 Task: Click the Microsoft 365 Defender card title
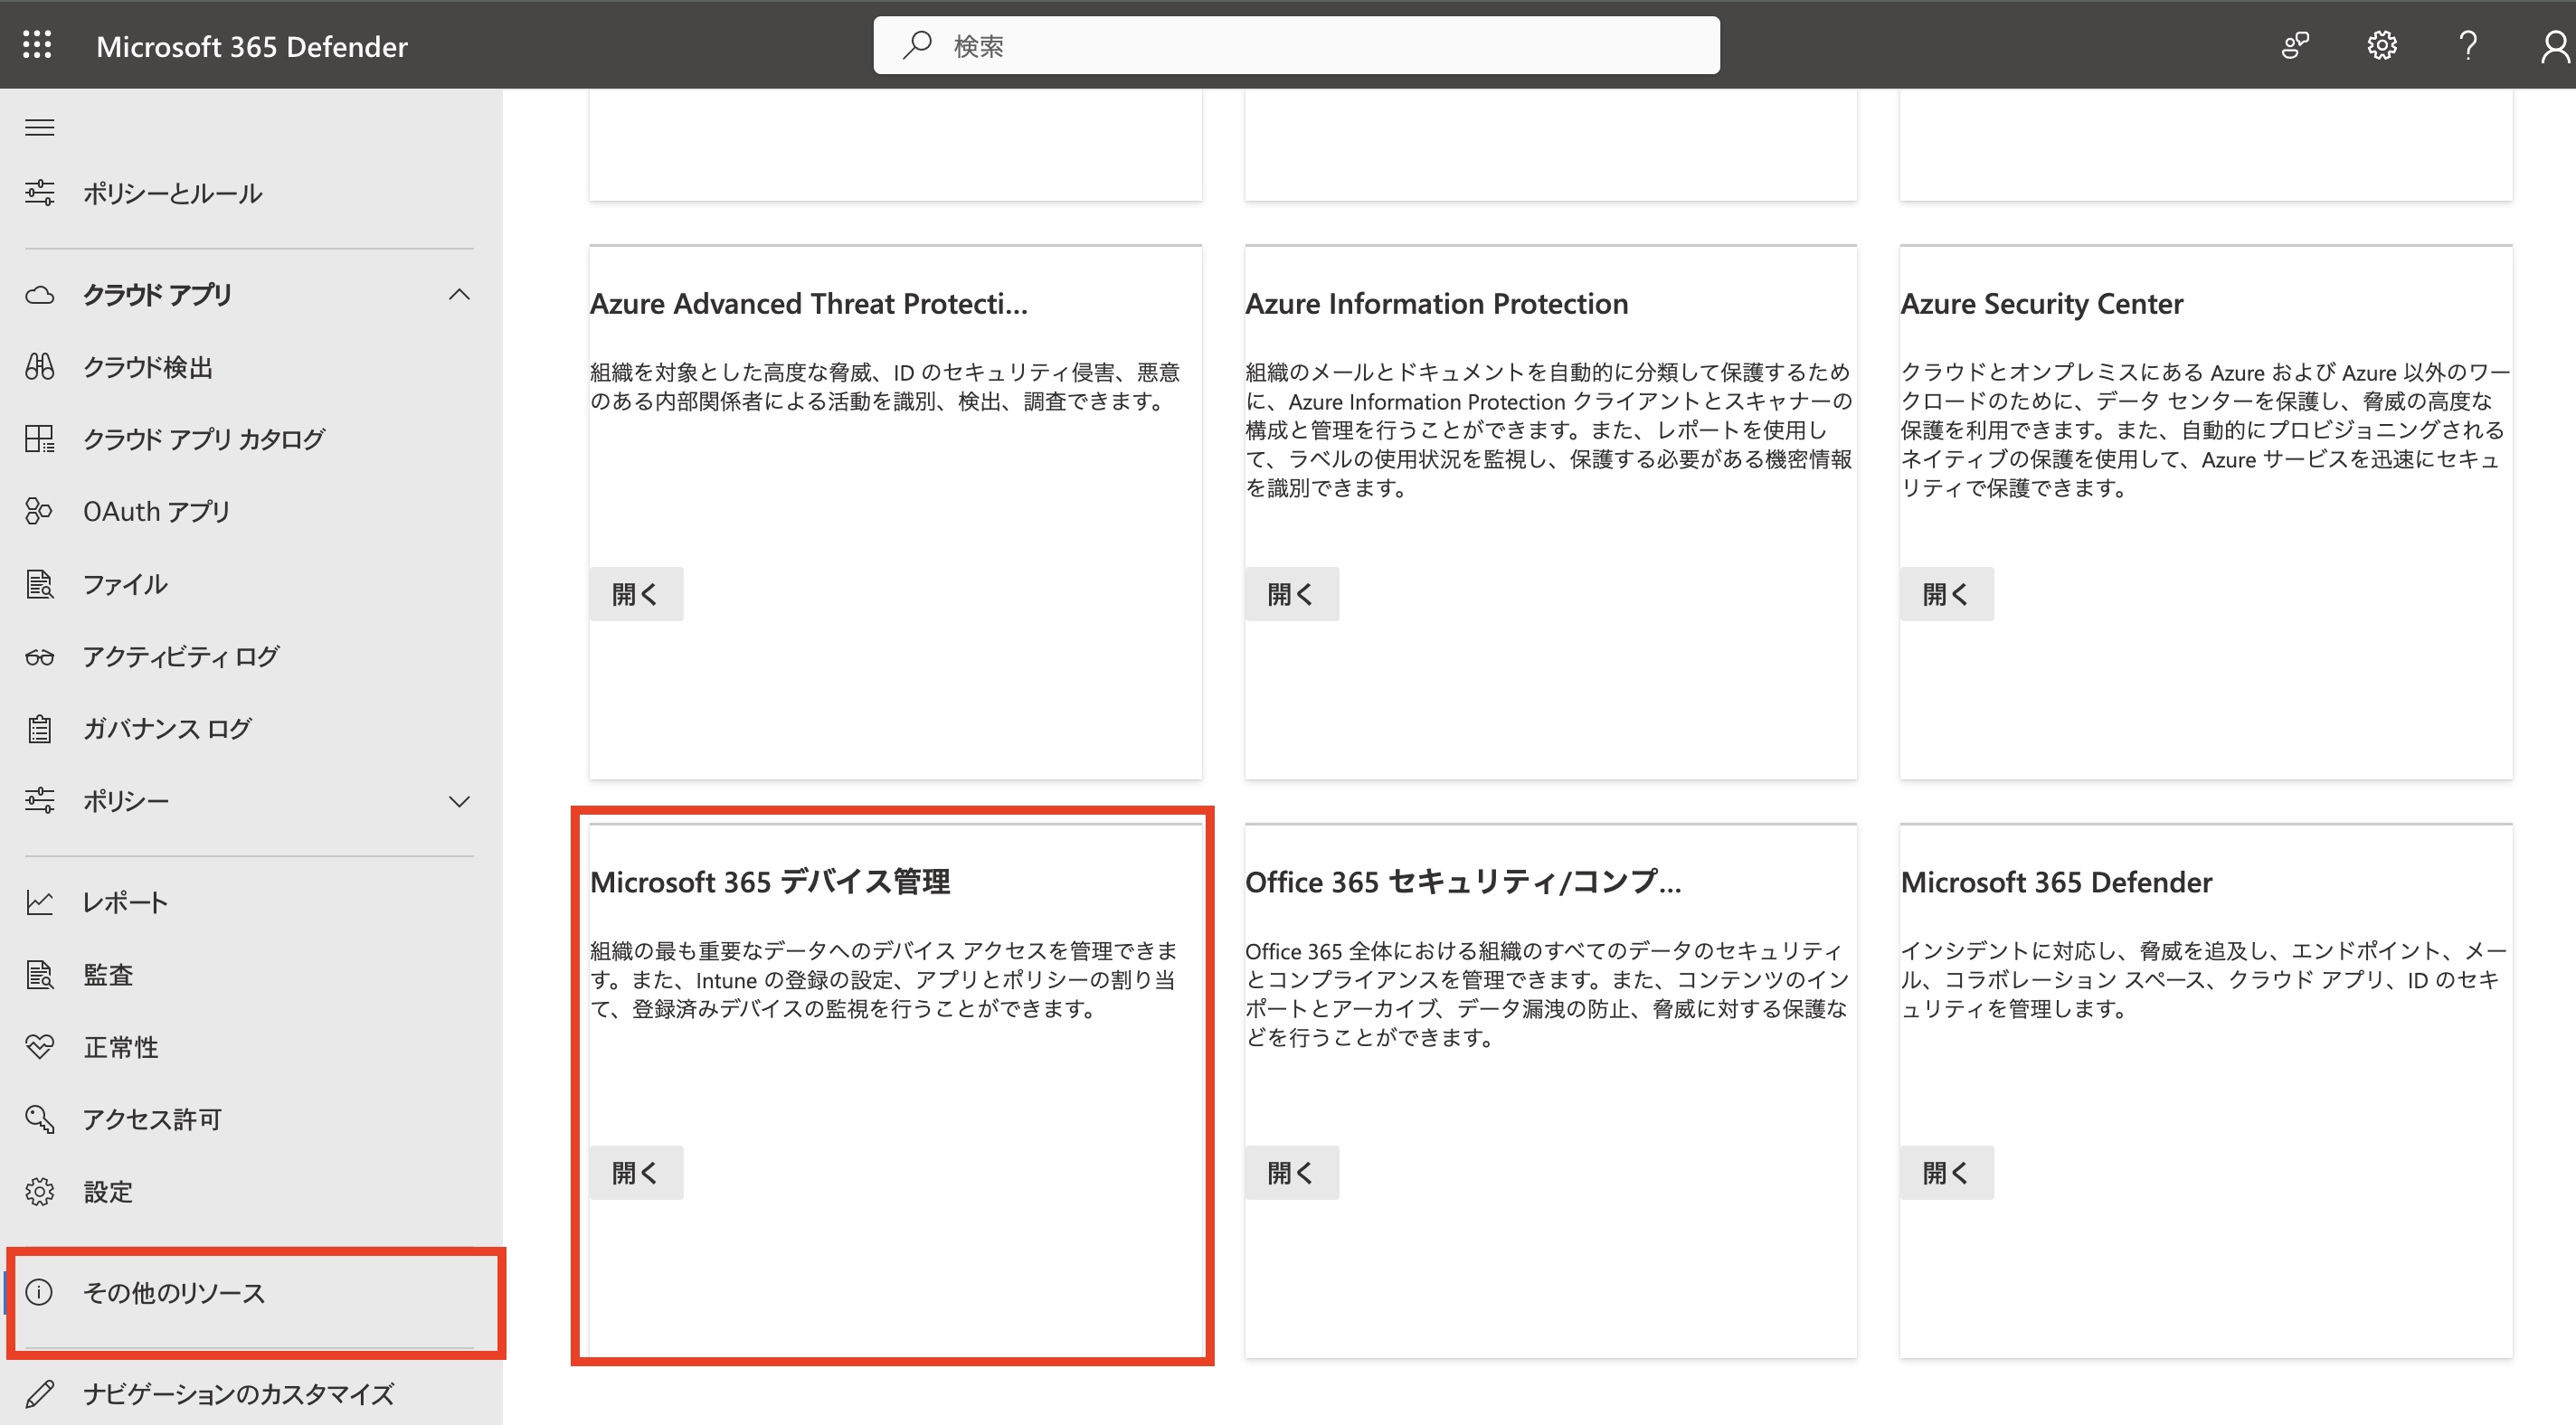point(2056,881)
